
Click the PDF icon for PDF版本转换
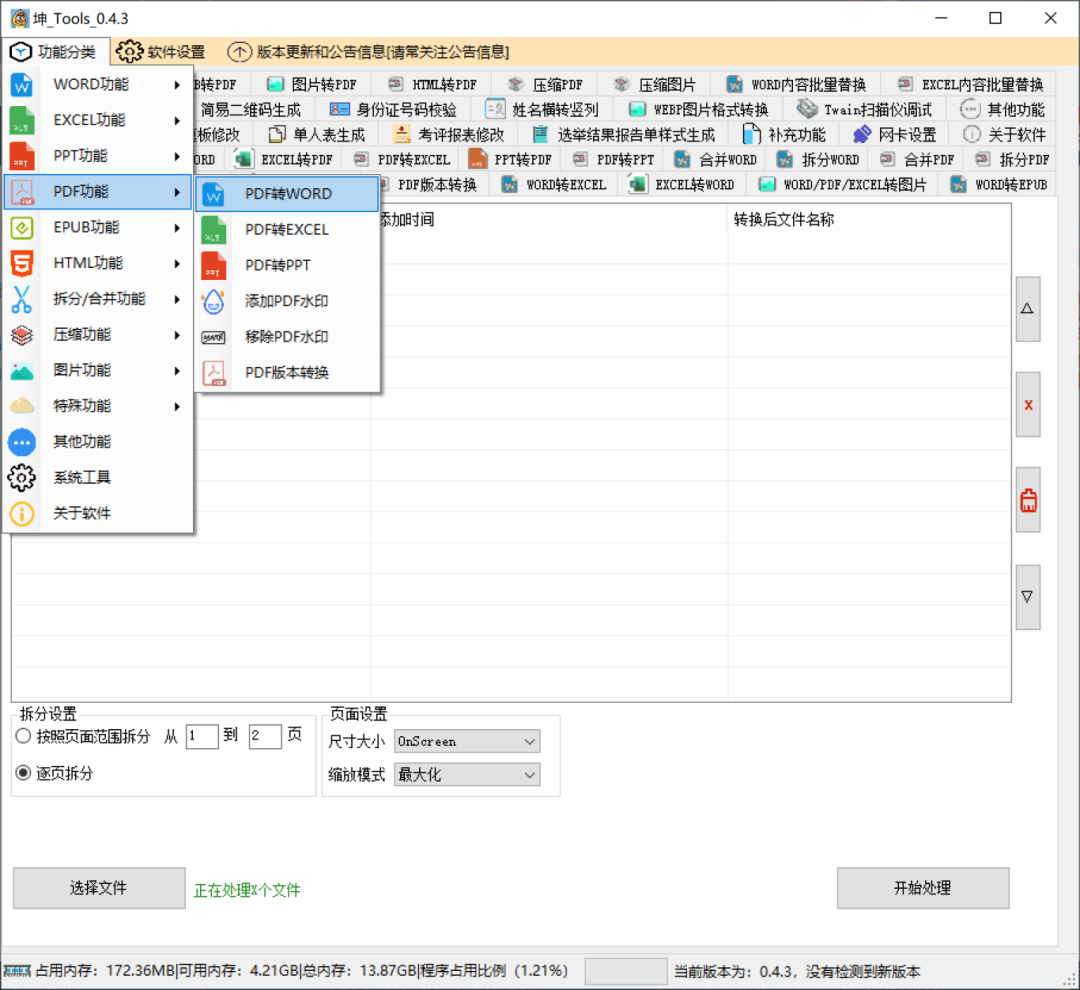pos(214,373)
